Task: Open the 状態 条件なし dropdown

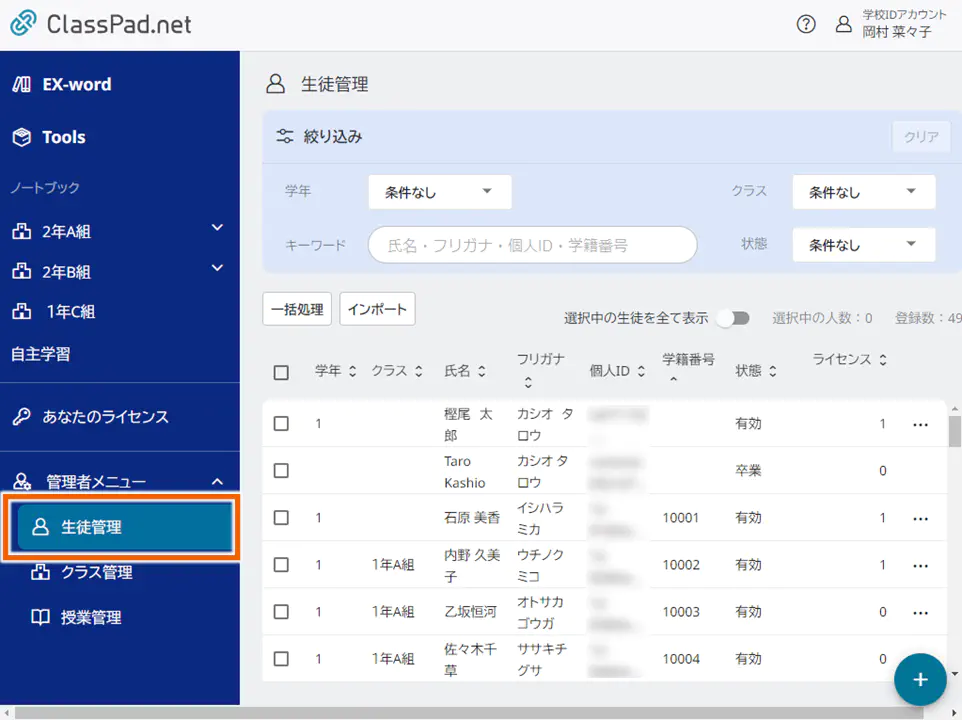Action: click(863, 244)
